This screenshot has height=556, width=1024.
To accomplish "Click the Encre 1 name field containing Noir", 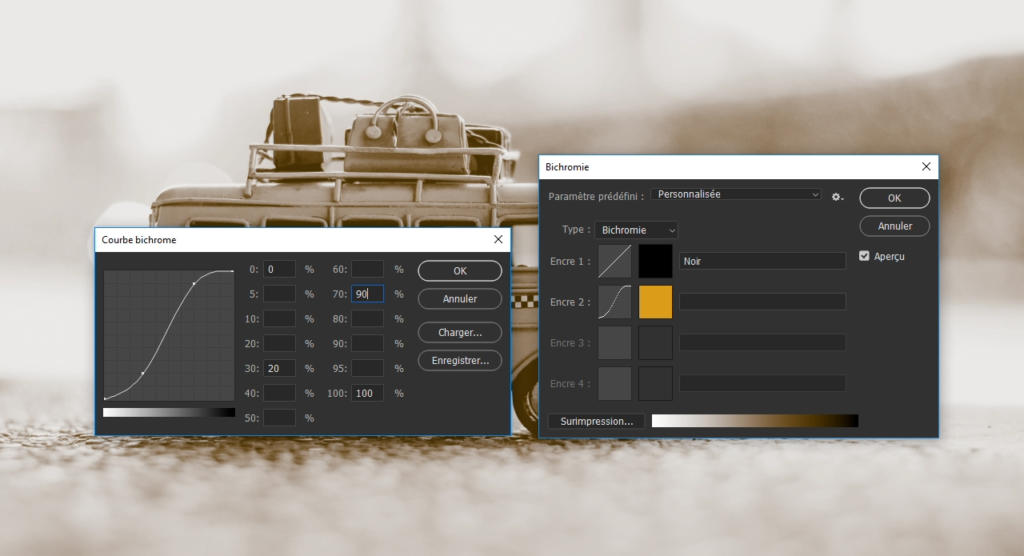I will coord(762,261).
